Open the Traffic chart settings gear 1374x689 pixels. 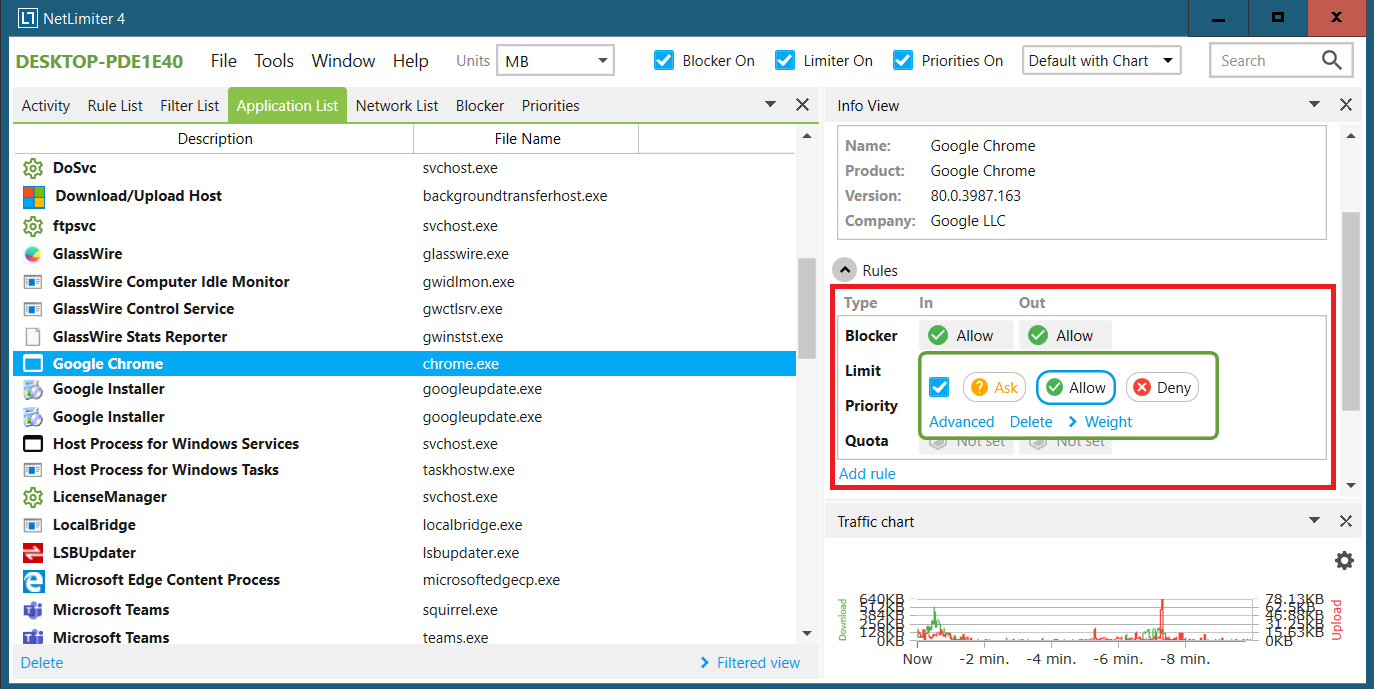coord(1345,561)
